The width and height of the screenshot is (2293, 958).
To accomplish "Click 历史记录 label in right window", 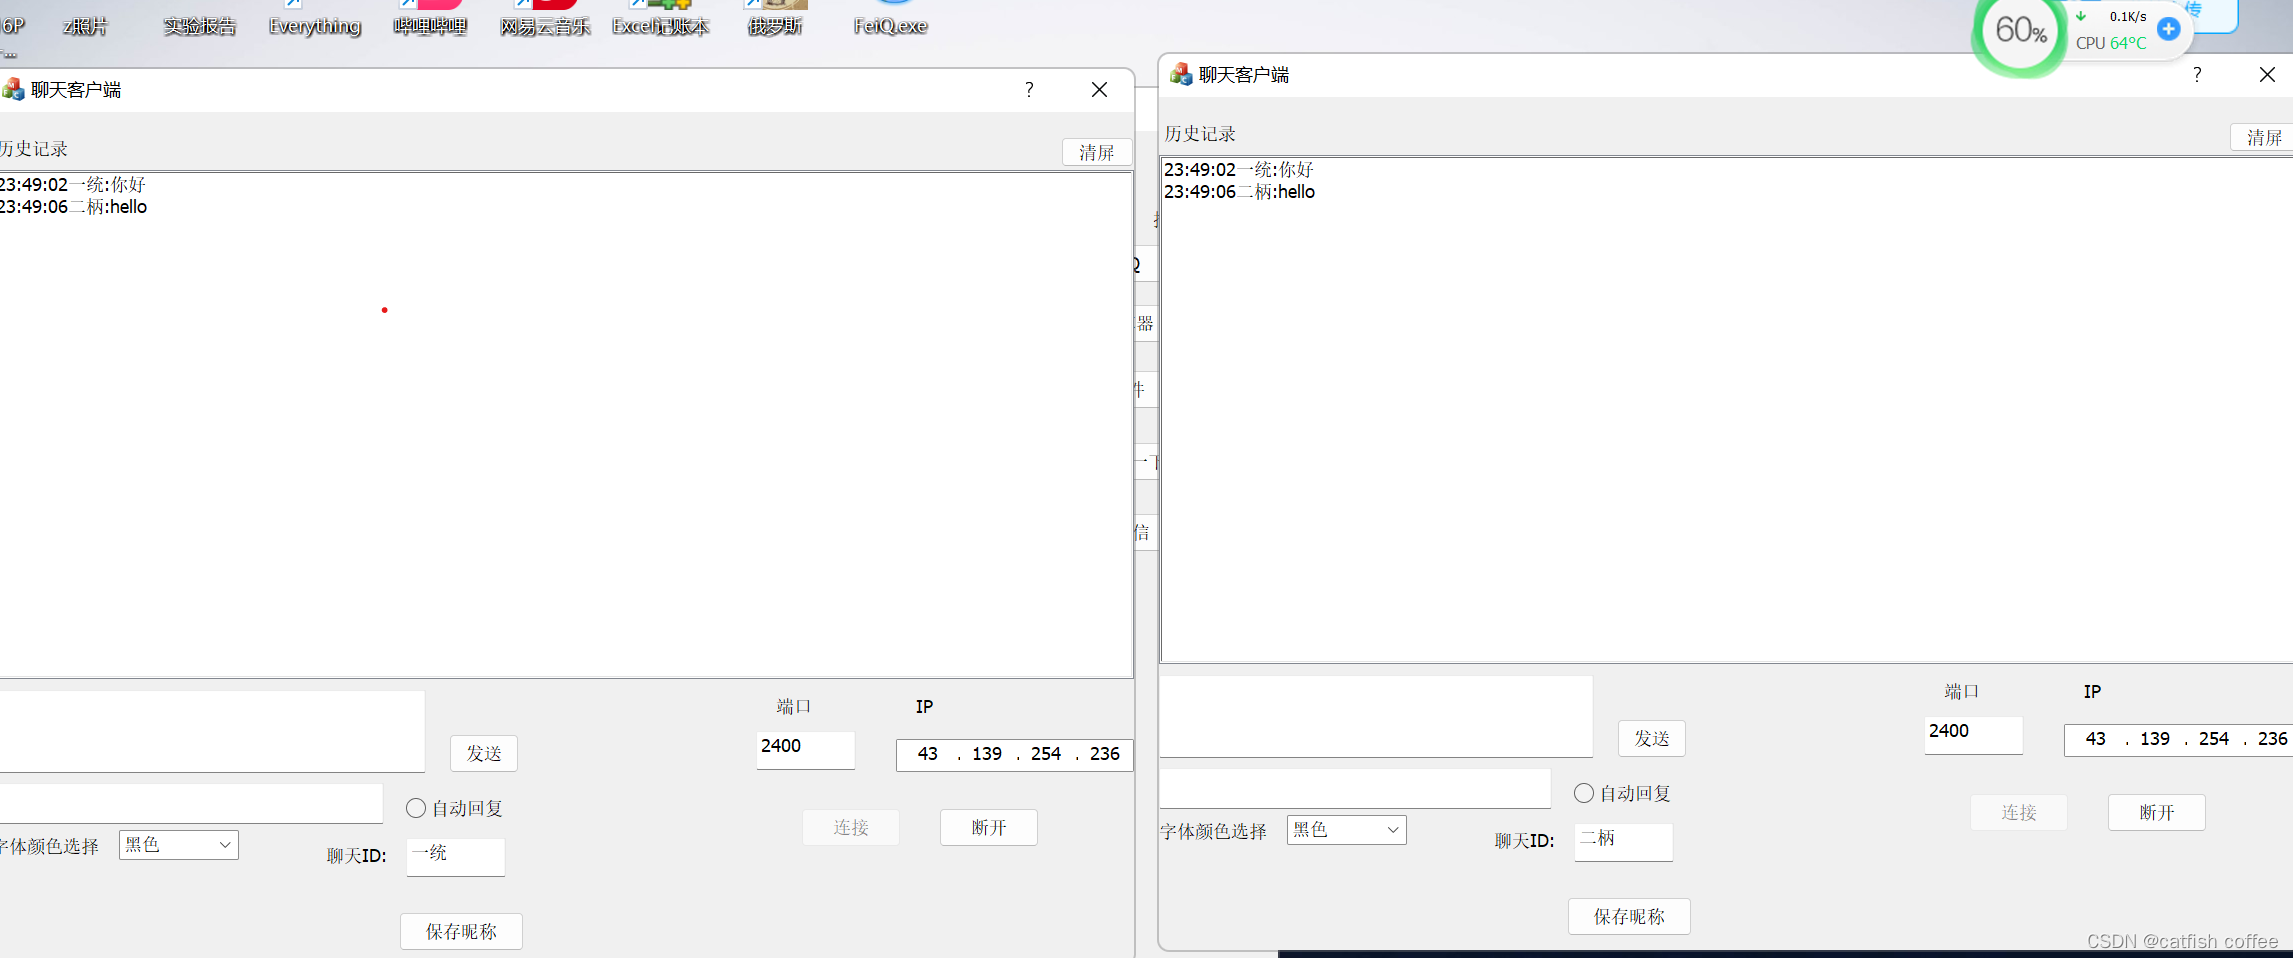I will point(1200,134).
